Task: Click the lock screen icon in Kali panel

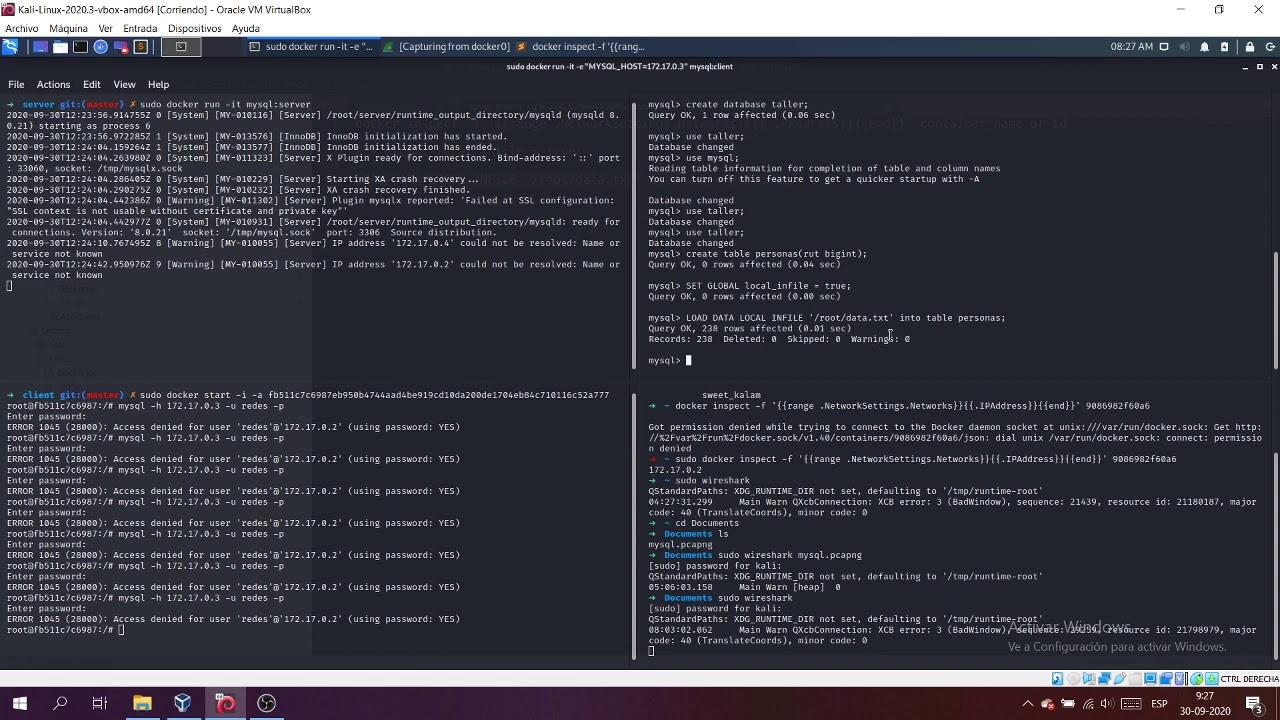Action: (1249, 47)
